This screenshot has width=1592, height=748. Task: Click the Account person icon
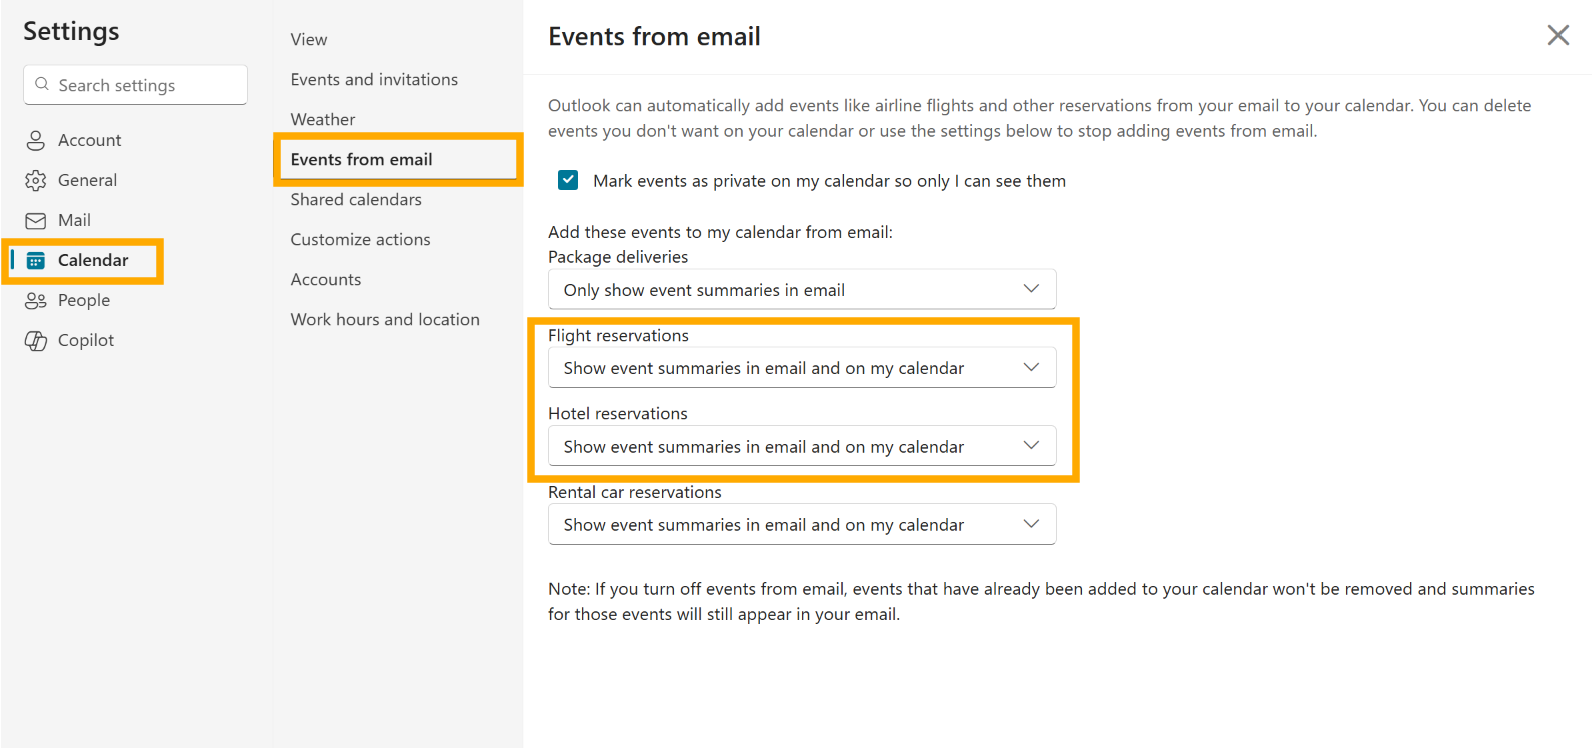point(36,141)
